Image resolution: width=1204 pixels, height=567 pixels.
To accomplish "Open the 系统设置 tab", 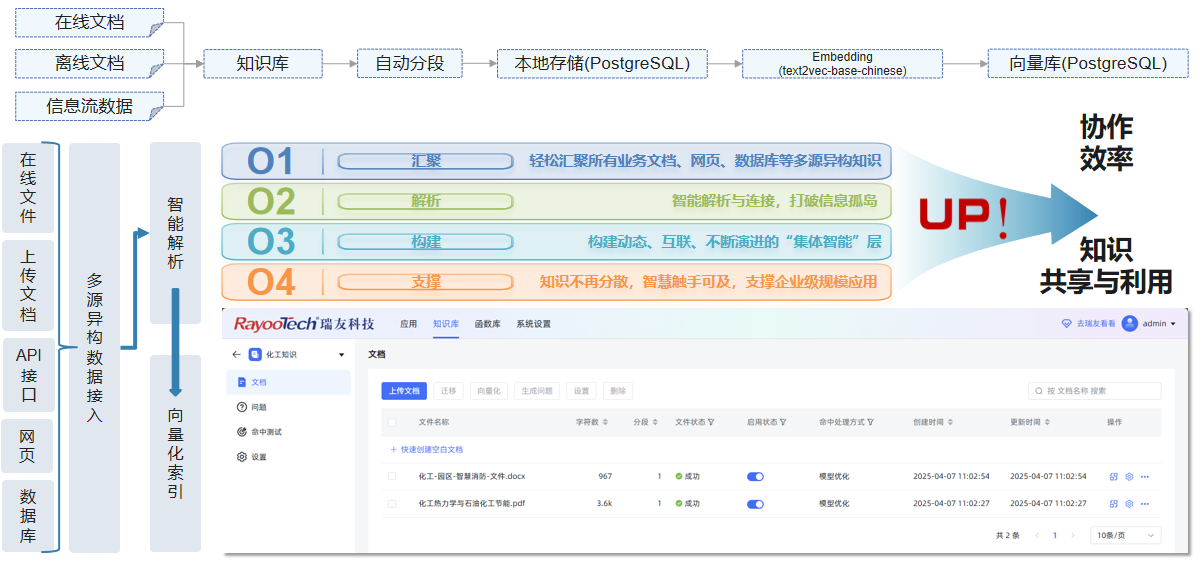I will (x=533, y=324).
